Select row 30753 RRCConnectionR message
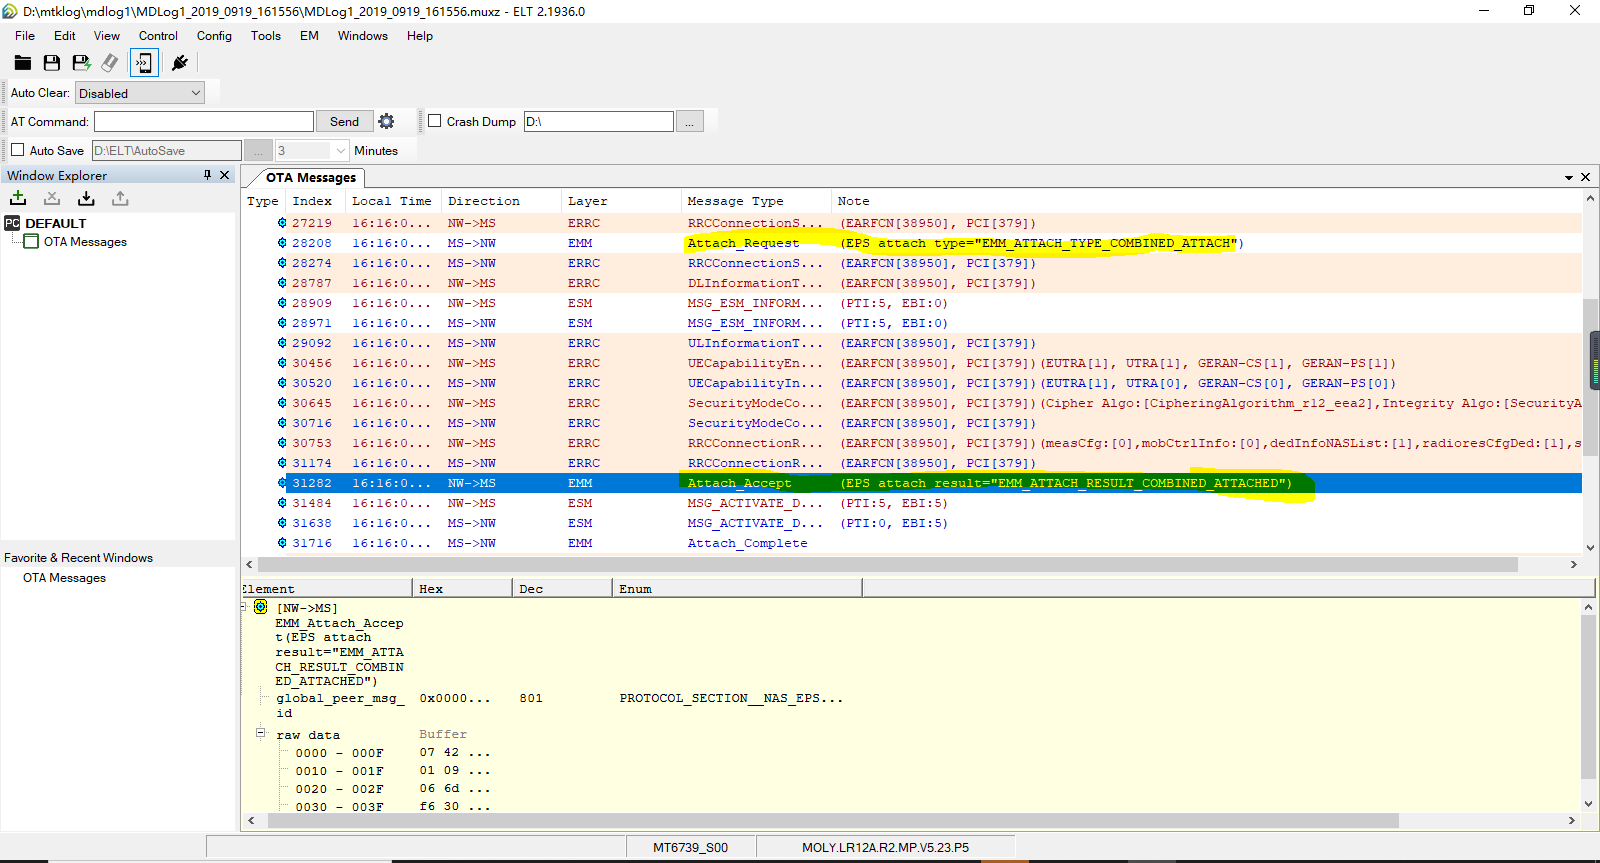Viewport: 1600px width, 863px height. [912, 443]
